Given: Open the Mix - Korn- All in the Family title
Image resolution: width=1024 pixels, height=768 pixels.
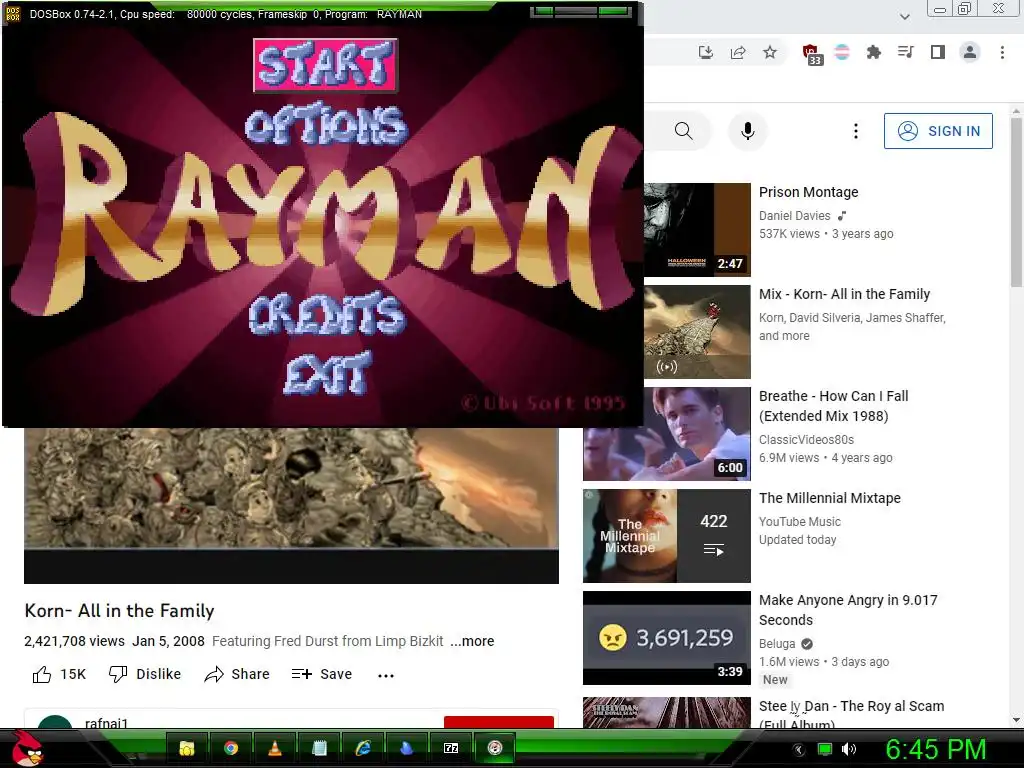Looking at the screenshot, I should pyautogui.click(x=844, y=294).
